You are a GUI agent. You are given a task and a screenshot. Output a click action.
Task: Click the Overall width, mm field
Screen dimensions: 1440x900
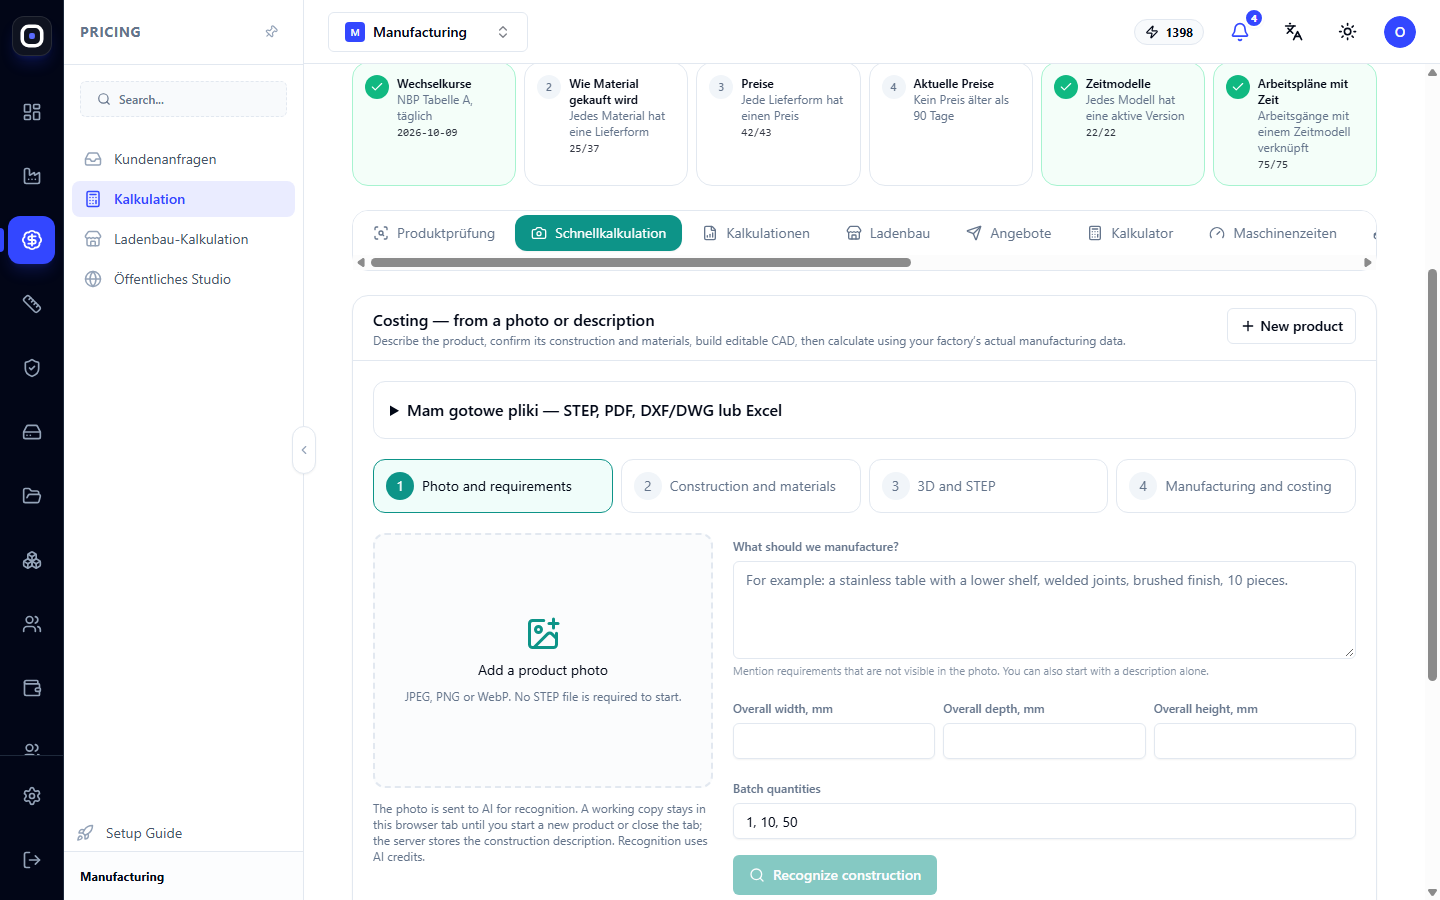click(x=834, y=741)
